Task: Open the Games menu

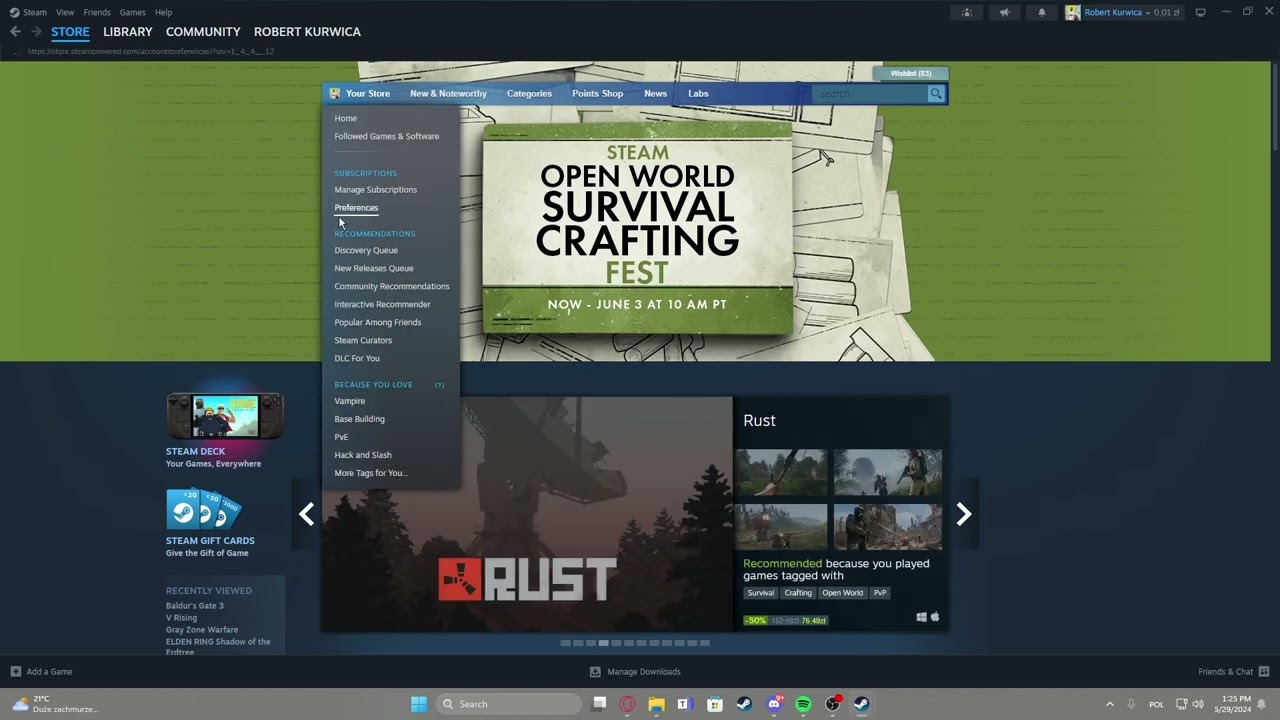Action: click(x=133, y=12)
